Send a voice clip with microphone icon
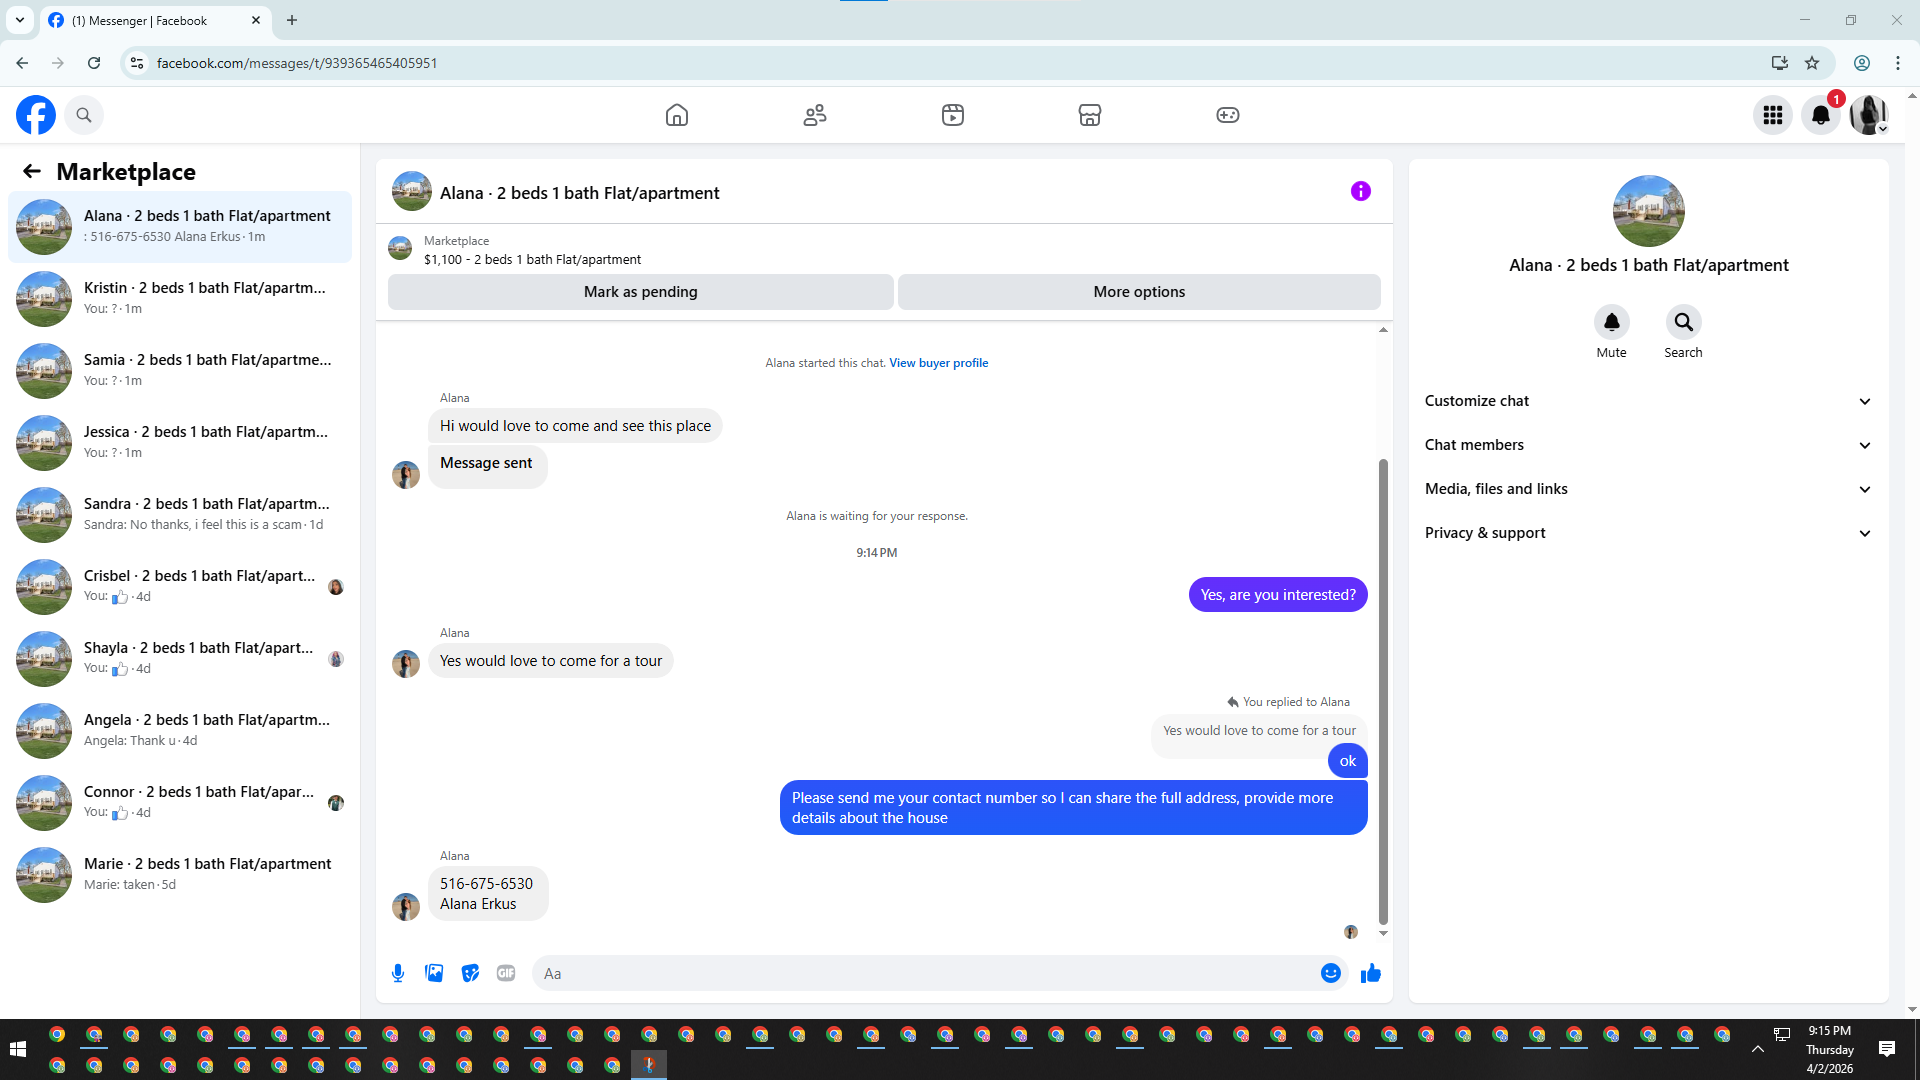This screenshot has width=1920, height=1080. (x=398, y=973)
